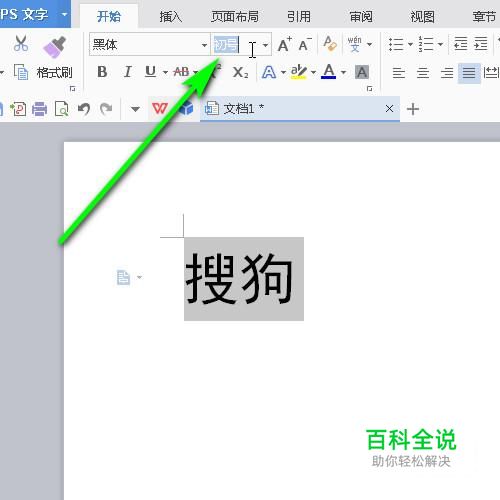Click the Copy icon
Viewport: 500px width, 500px height.
[21, 72]
